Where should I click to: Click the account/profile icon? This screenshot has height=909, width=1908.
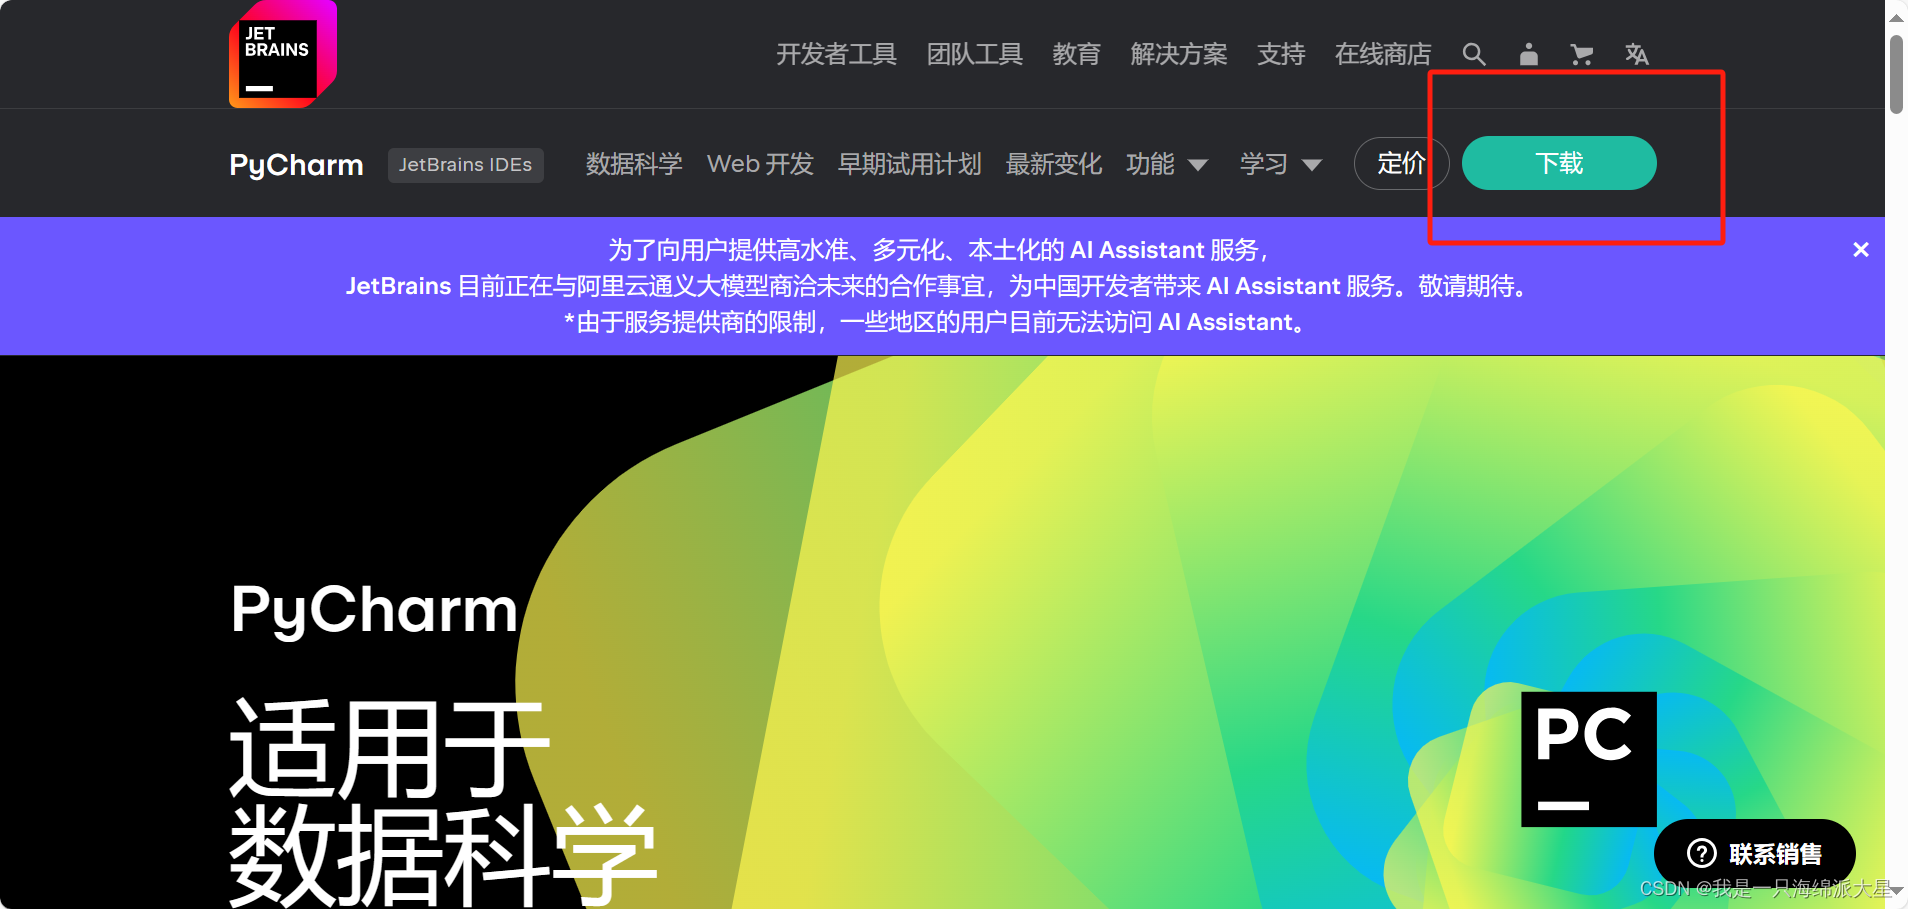1528,54
